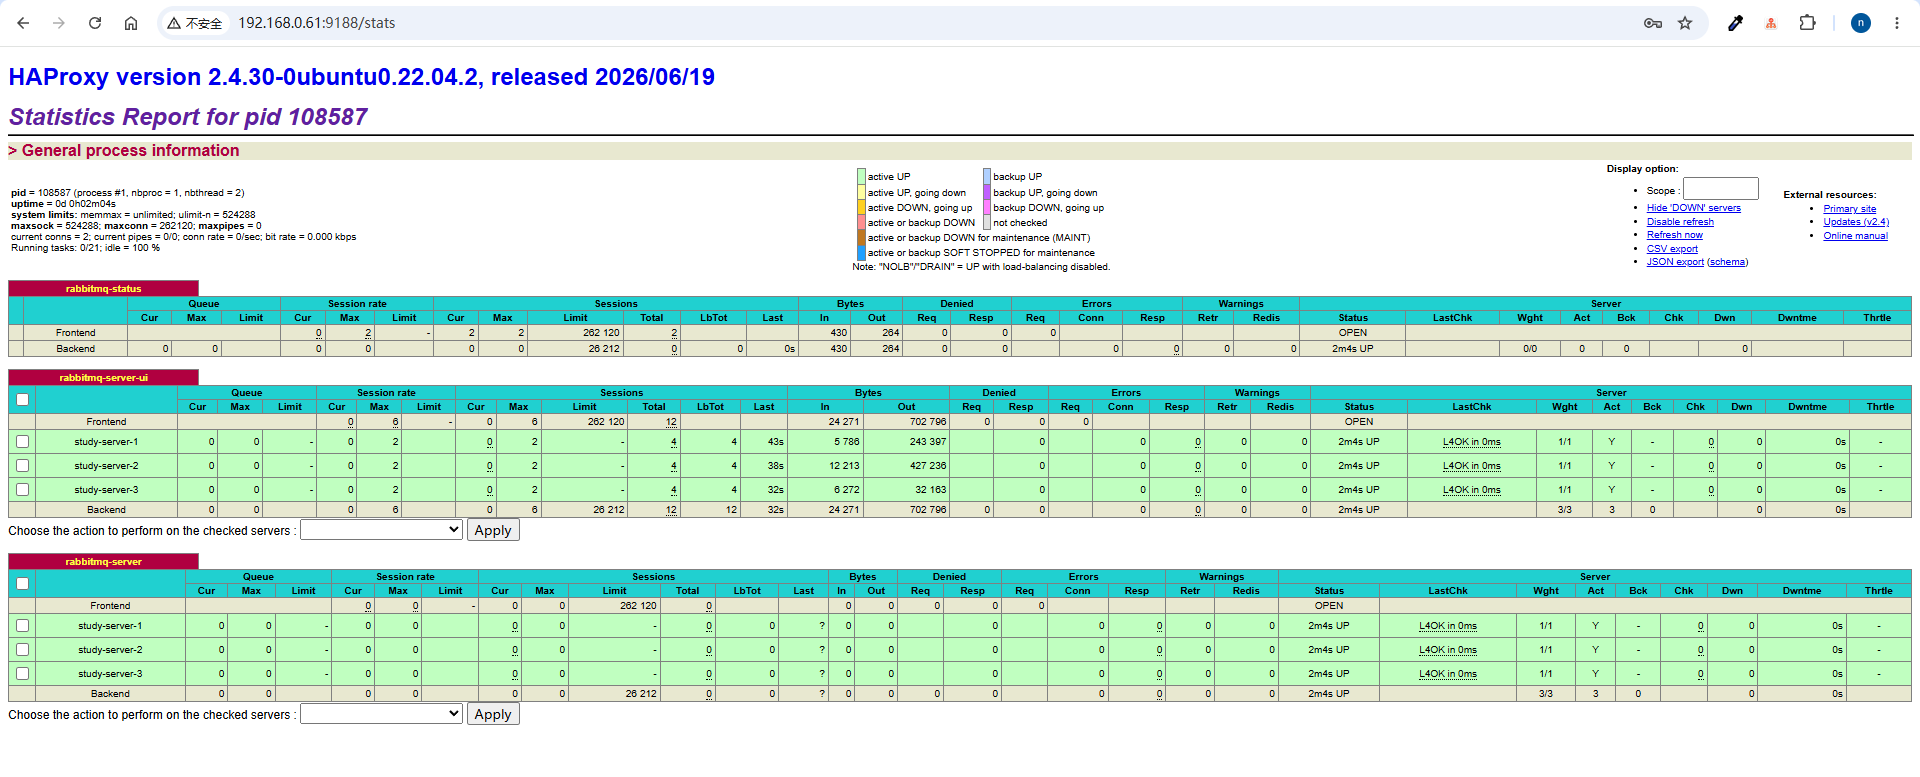Click the rabbitmq-status proxy title
Image resolution: width=1920 pixels, height=777 pixels.
[104, 289]
